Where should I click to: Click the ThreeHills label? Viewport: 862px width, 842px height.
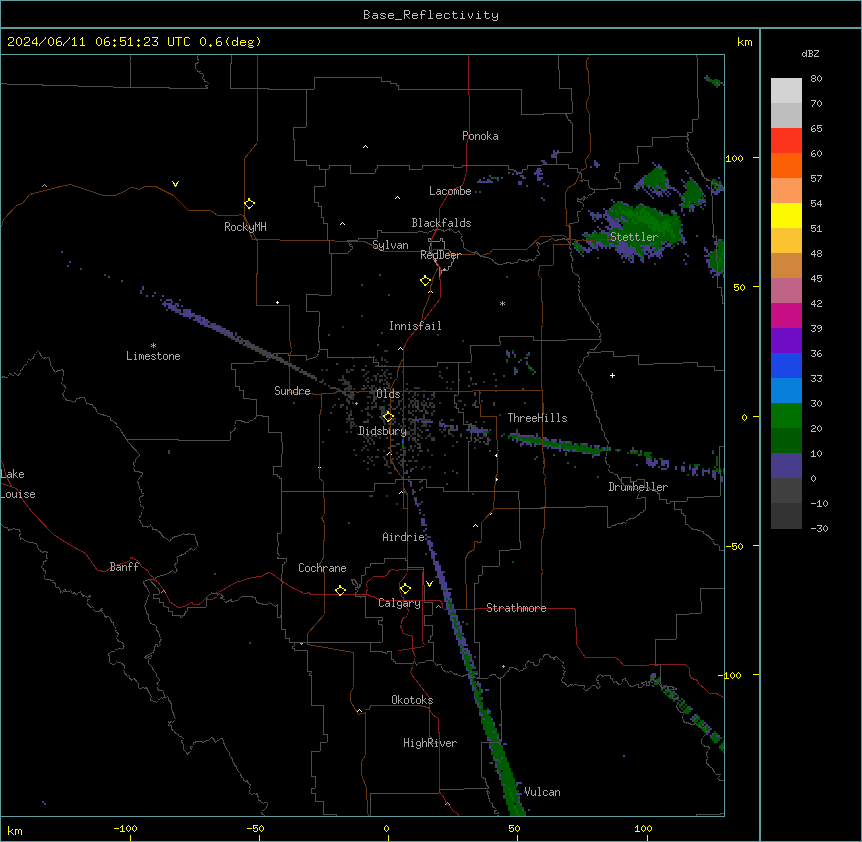tap(537, 418)
